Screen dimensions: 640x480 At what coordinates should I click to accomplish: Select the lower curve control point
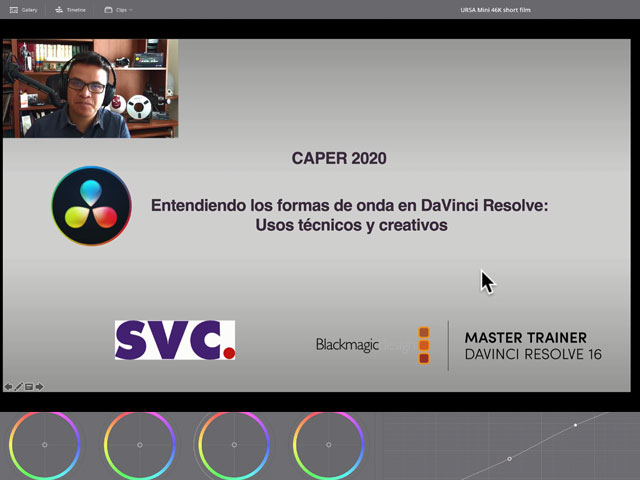[x=509, y=459]
